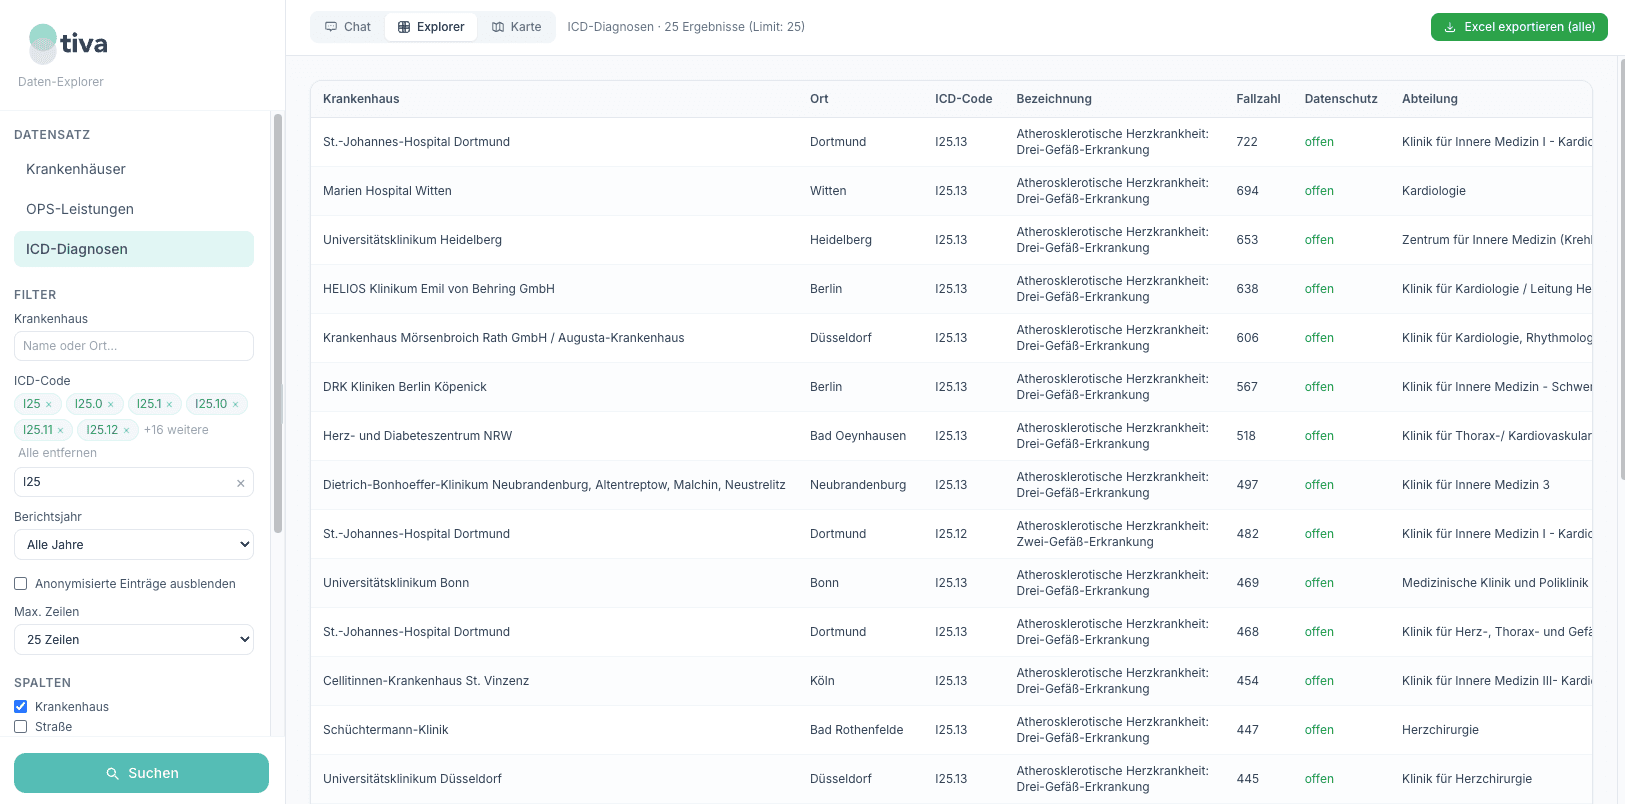Toggle Anonymisierte Einträge ausblenden checkbox
The width and height of the screenshot is (1625, 804).
[x=20, y=584]
